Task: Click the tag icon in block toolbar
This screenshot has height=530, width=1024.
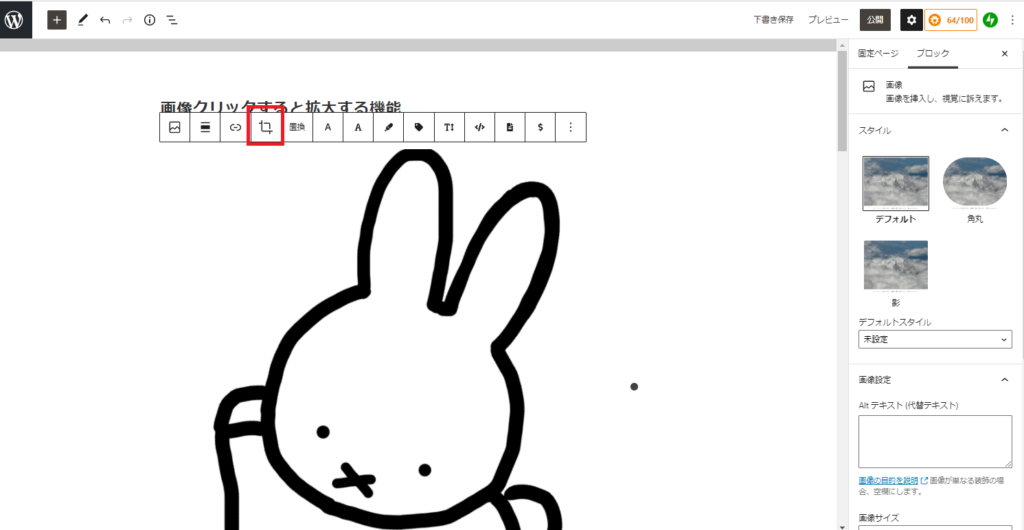Action: (x=418, y=127)
